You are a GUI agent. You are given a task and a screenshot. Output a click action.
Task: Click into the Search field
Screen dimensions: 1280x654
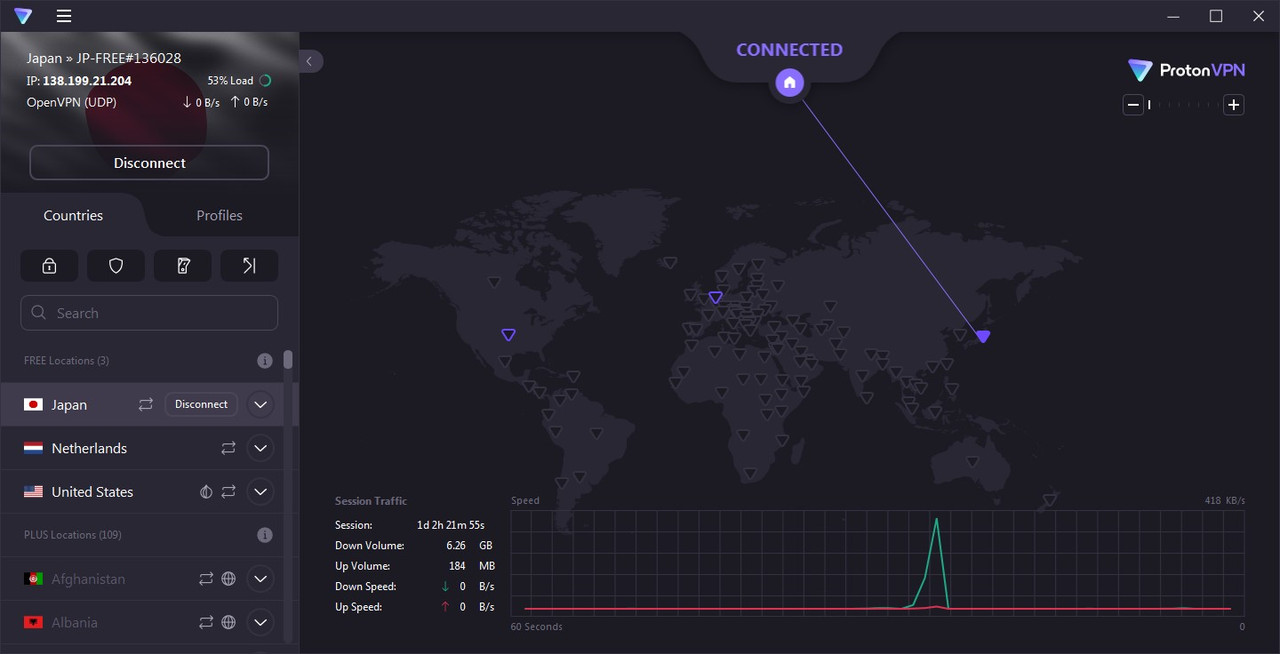tap(149, 313)
